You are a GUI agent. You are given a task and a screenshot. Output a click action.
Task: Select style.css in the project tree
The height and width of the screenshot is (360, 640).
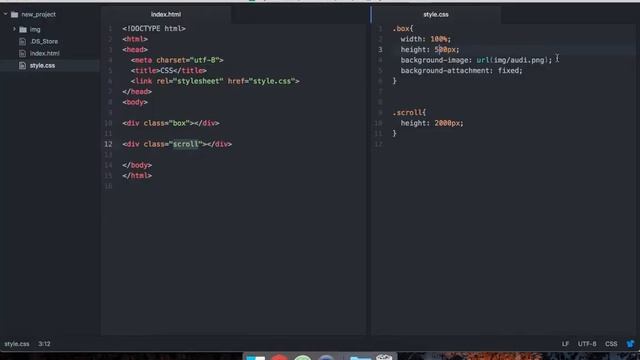42,65
